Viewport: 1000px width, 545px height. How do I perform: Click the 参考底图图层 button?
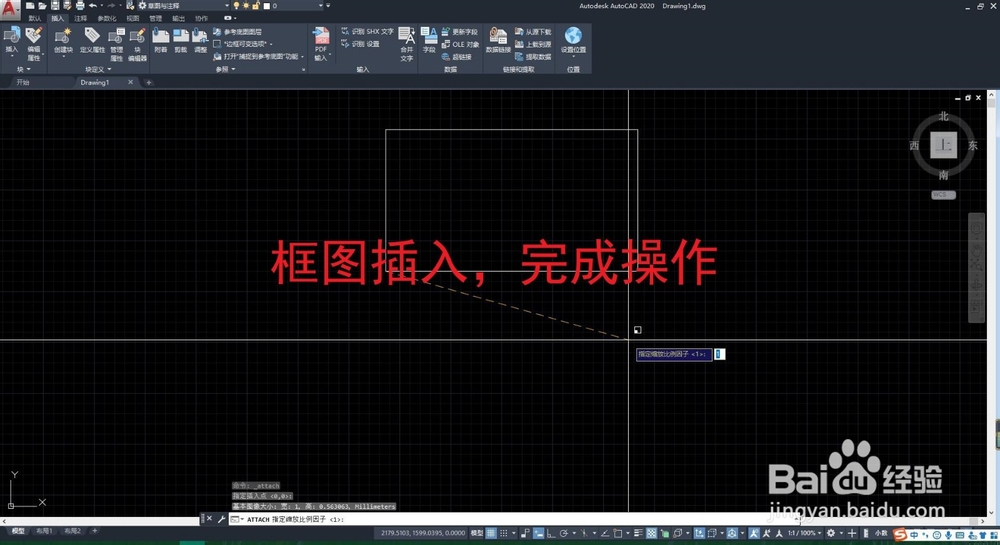(x=237, y=31)
